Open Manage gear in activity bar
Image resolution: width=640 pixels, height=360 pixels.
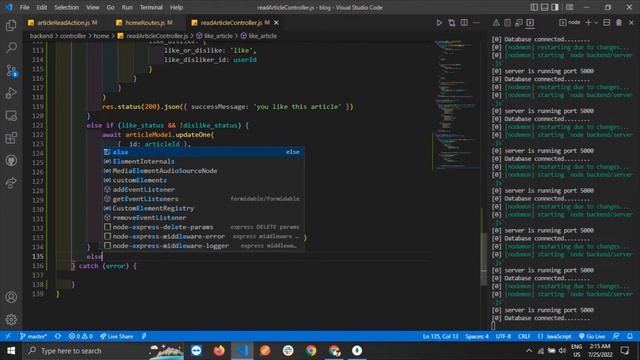(11, 319)
